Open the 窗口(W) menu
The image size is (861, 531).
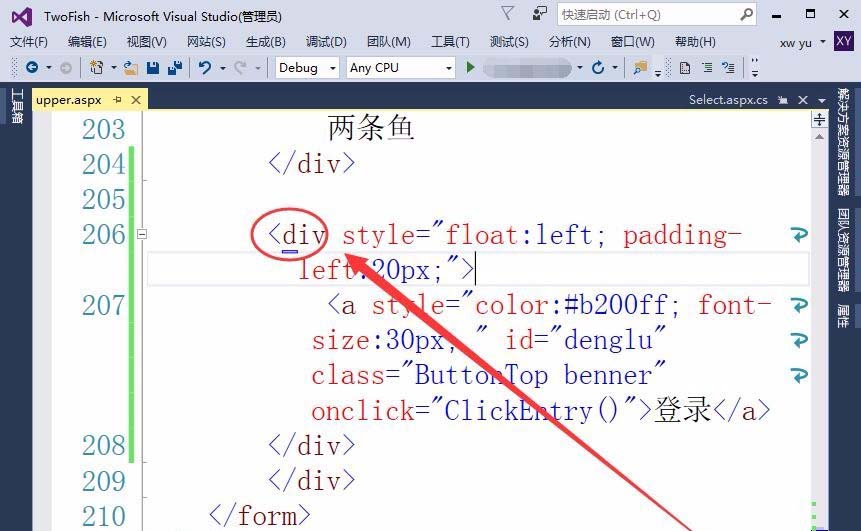[x=633, y=42]
